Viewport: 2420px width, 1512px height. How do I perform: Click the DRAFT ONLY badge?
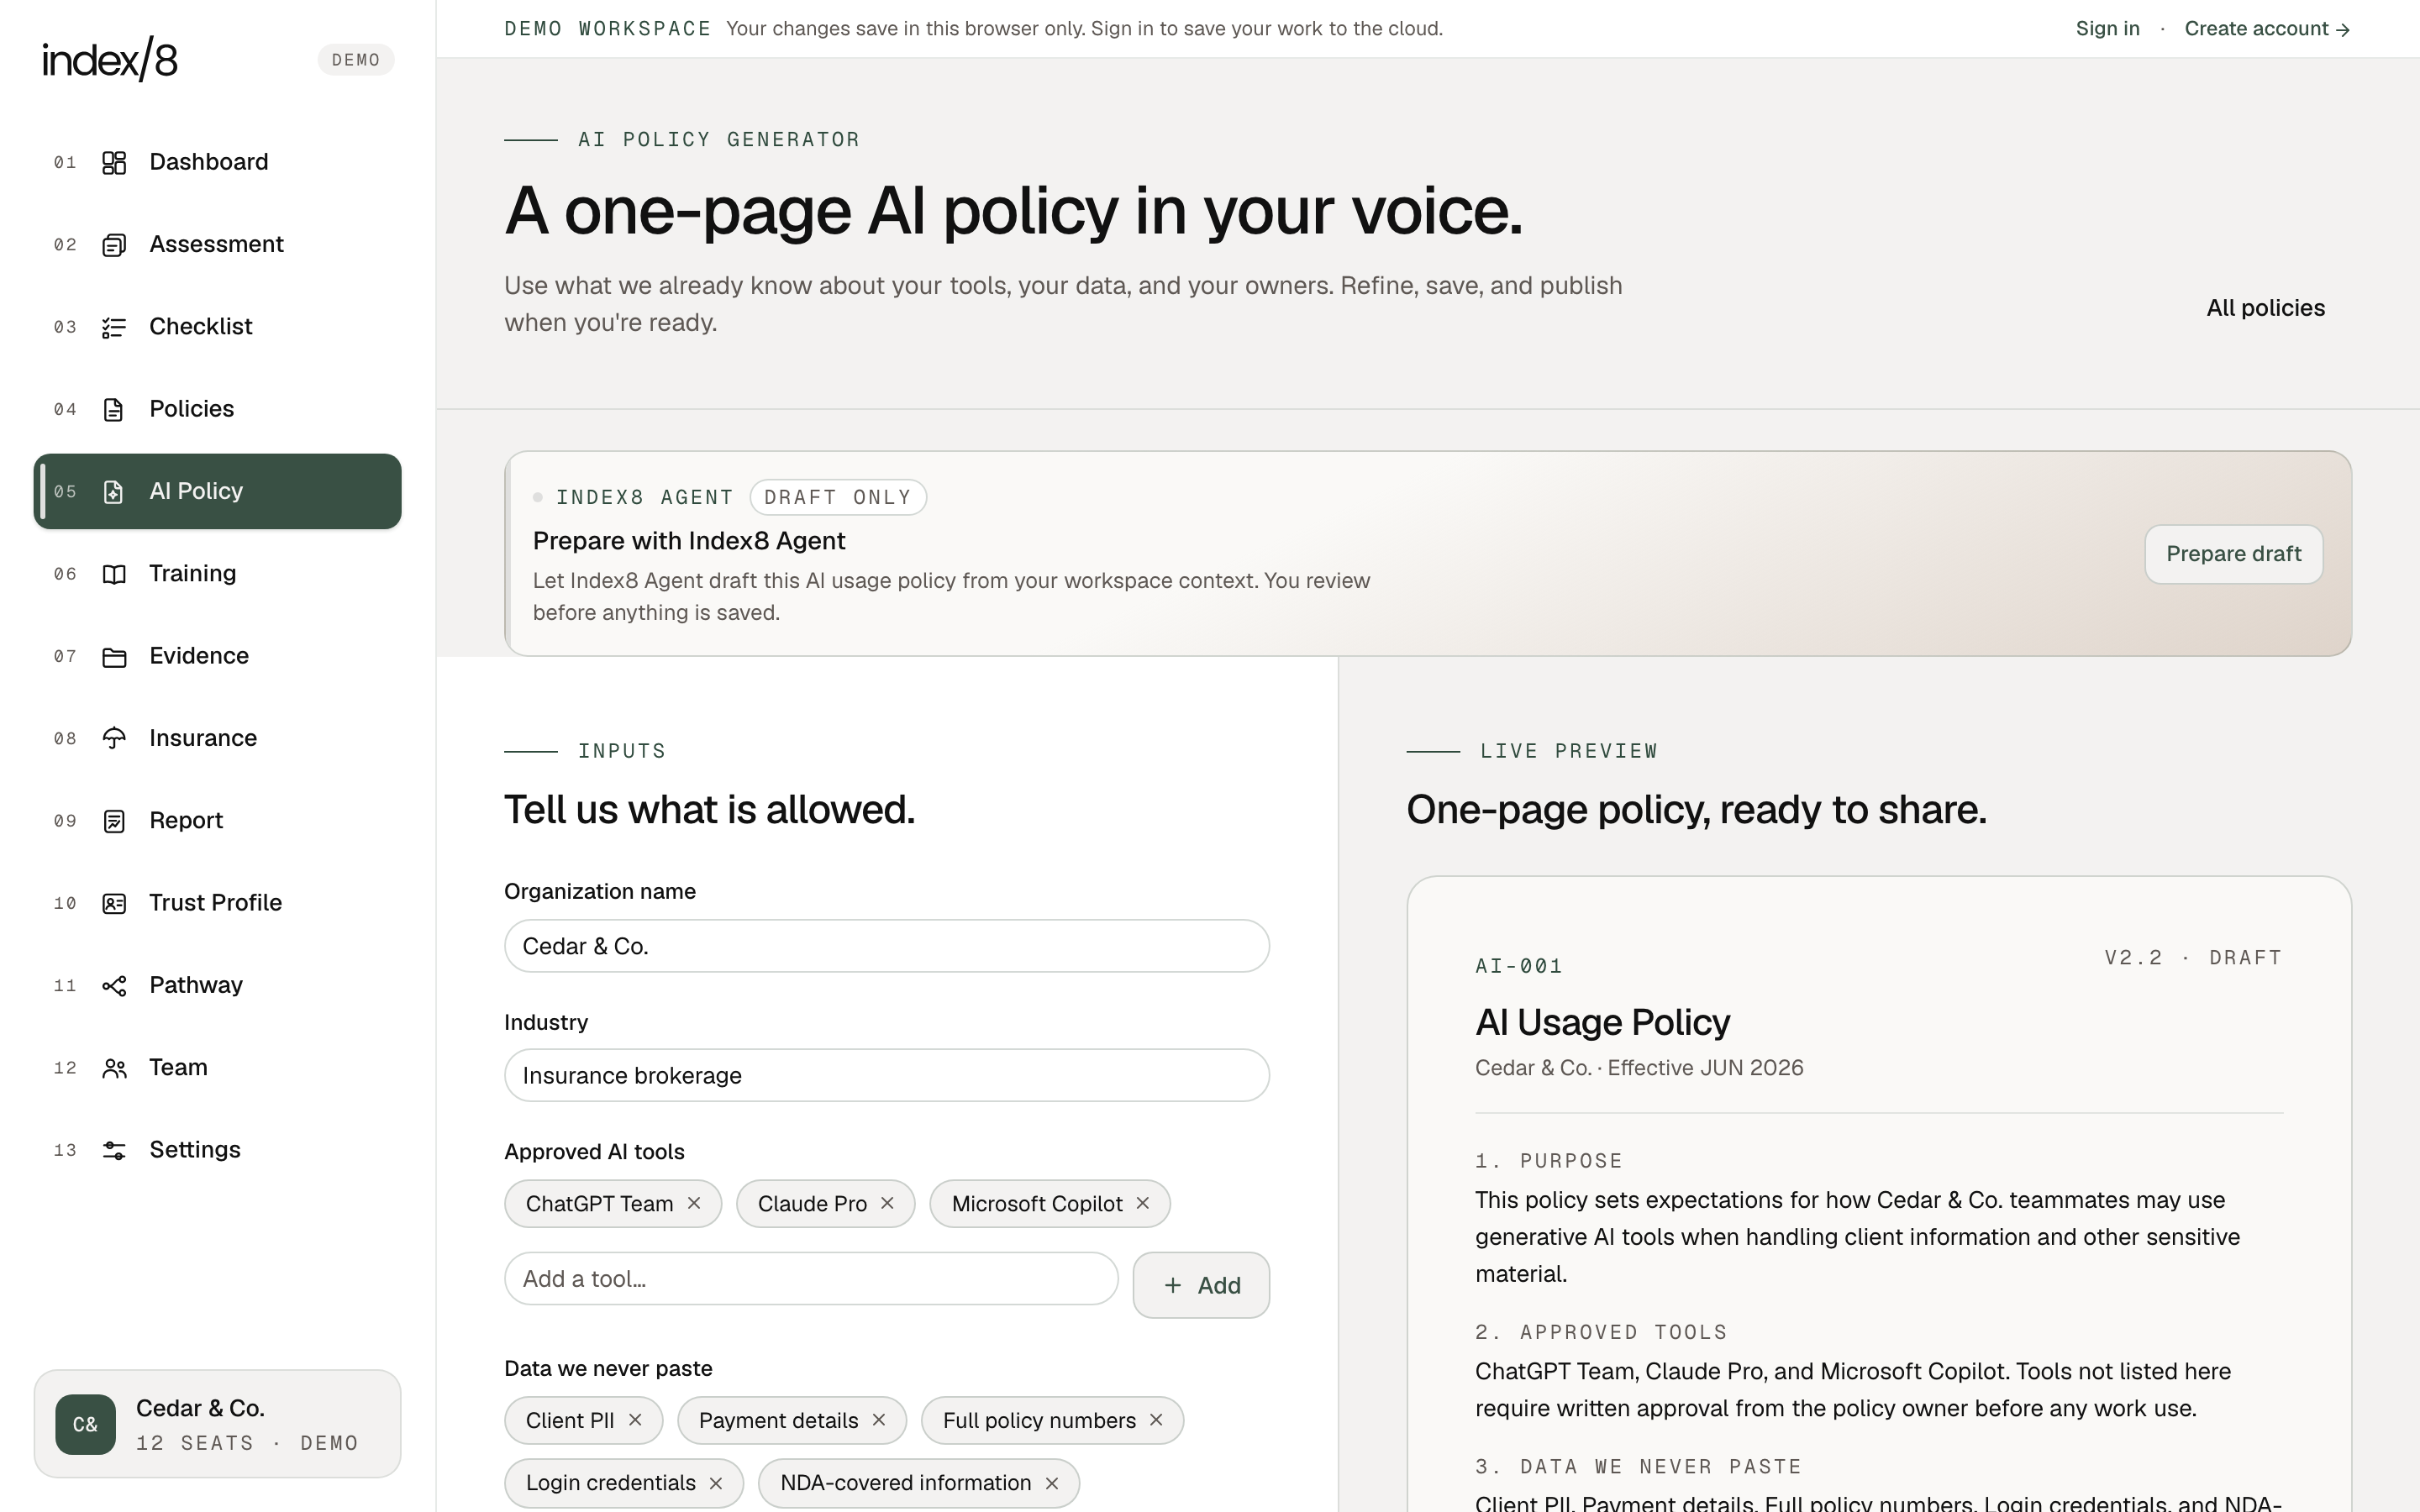tap(838, 497)
